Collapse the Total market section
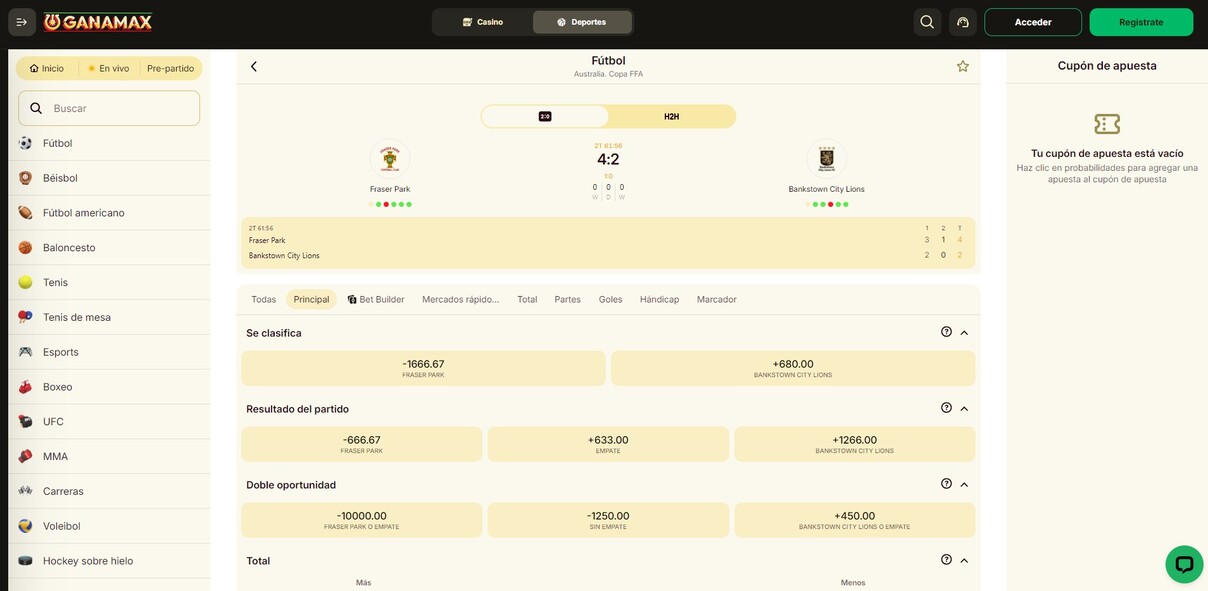 point(964,560)
